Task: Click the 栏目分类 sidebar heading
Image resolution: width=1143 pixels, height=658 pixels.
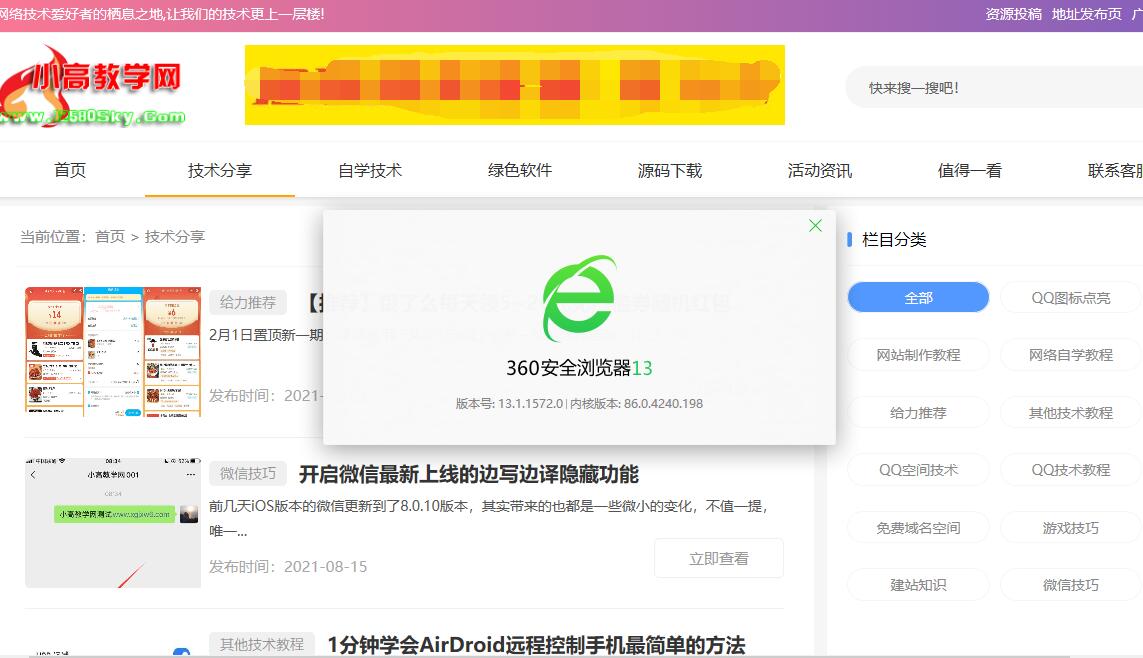Action: pos(894,240)
